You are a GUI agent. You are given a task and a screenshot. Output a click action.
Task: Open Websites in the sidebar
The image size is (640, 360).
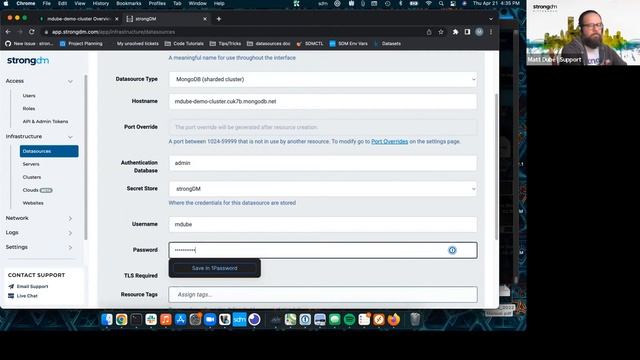(33, 203)
